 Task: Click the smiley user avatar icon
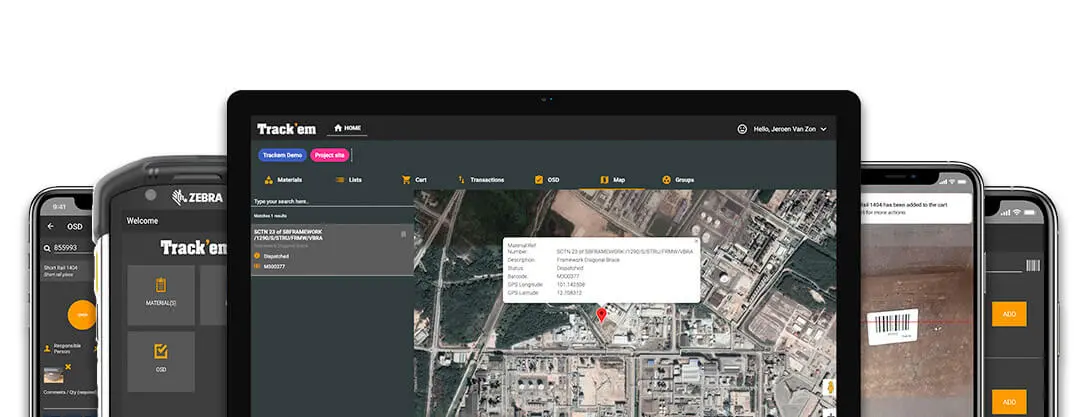tap(742, 129)
